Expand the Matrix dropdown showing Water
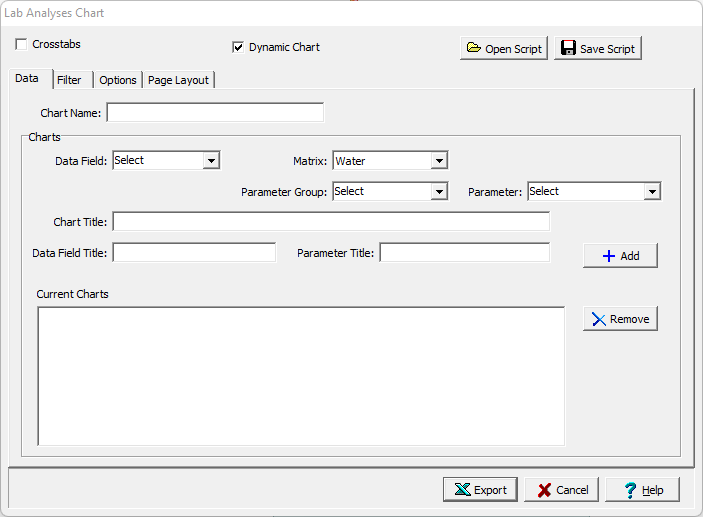703x517 pixels. click(438, 161)
